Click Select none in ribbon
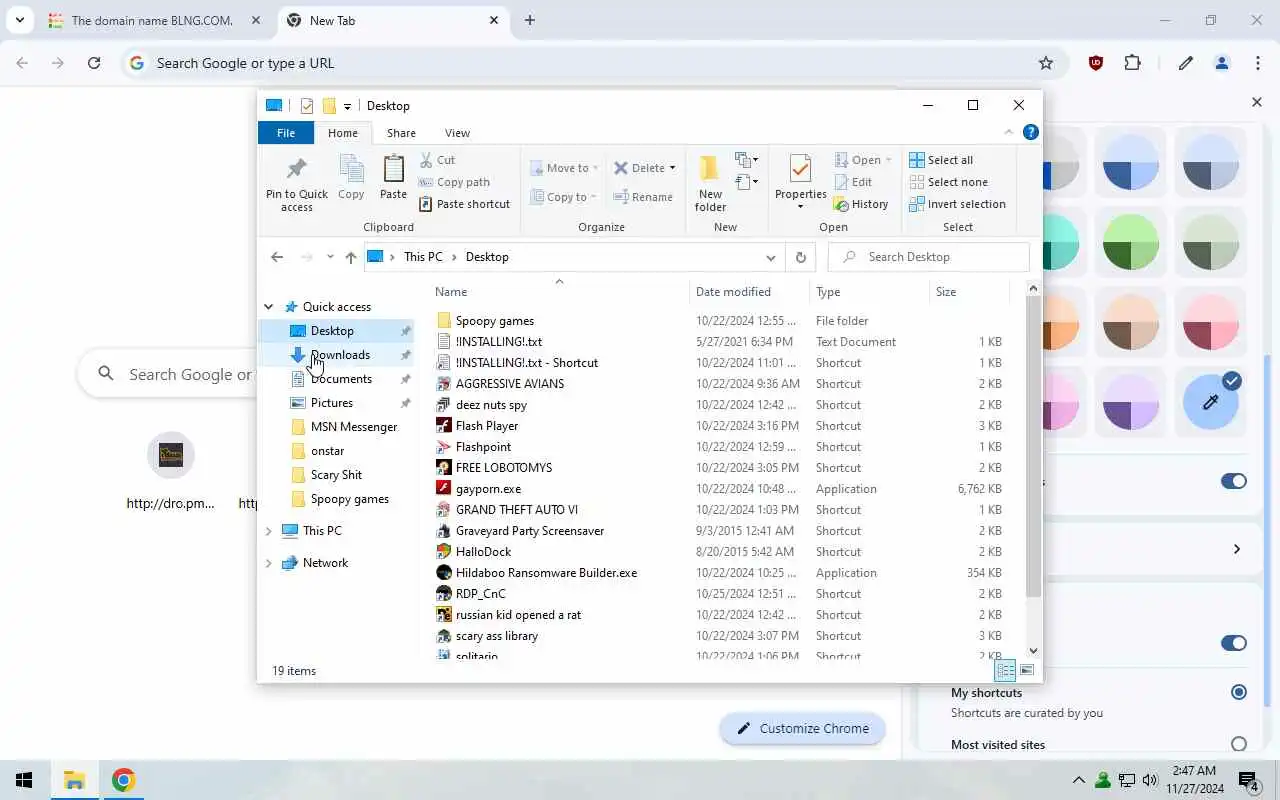Viewport: 1280px width, 800px height. click(948, 182)
